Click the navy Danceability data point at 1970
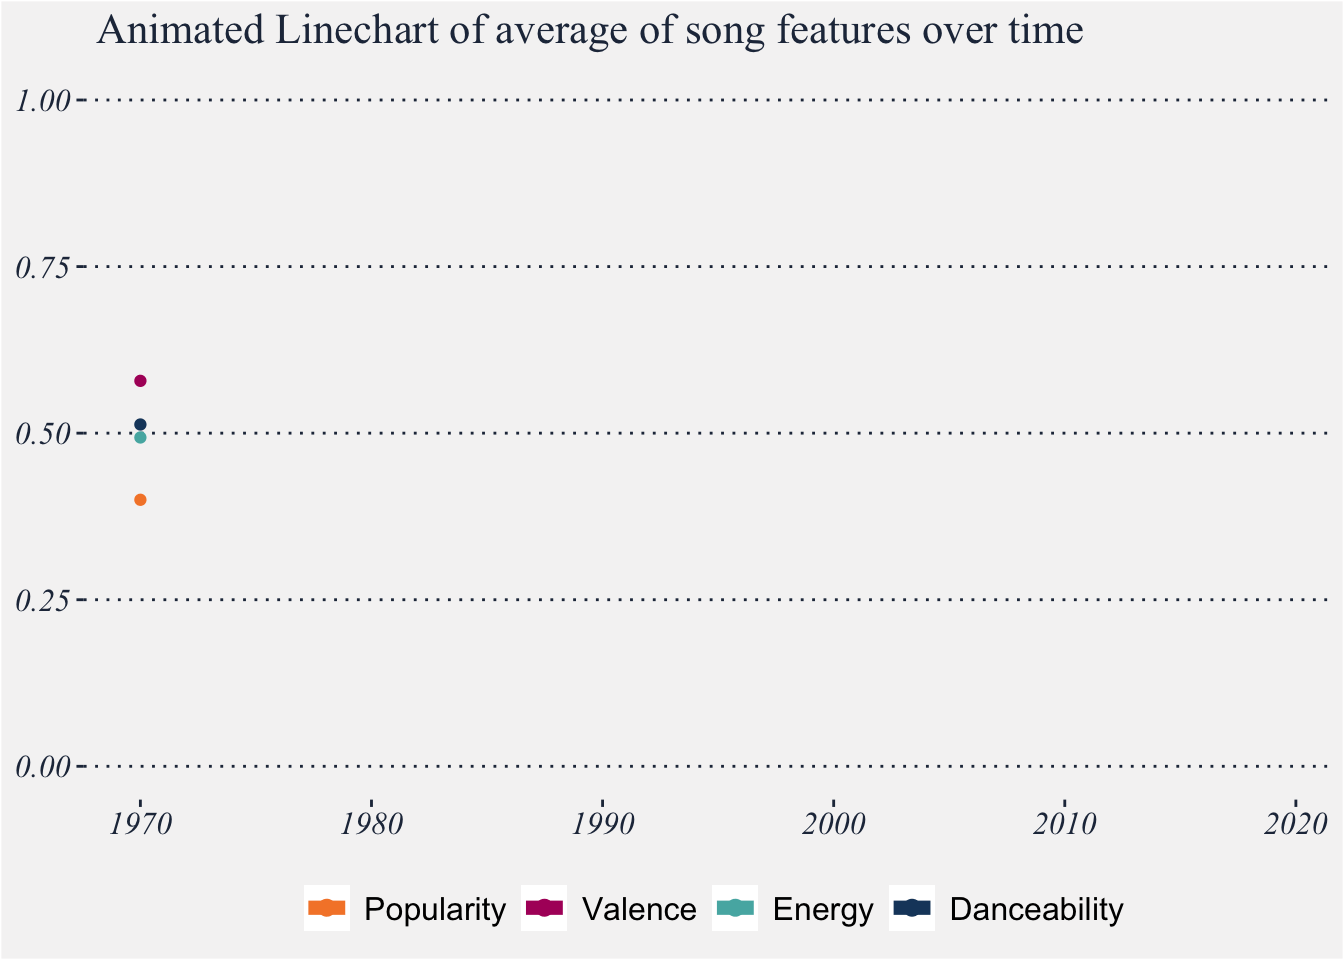The width and height of the screenshot is (1344, 960). tap(140, 425)
